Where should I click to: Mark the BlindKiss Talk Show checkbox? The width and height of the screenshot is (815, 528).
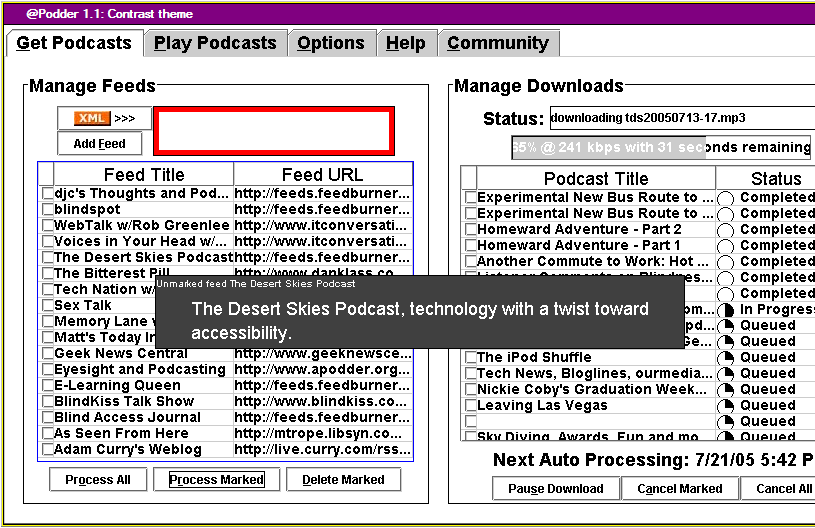coord(48,402)
